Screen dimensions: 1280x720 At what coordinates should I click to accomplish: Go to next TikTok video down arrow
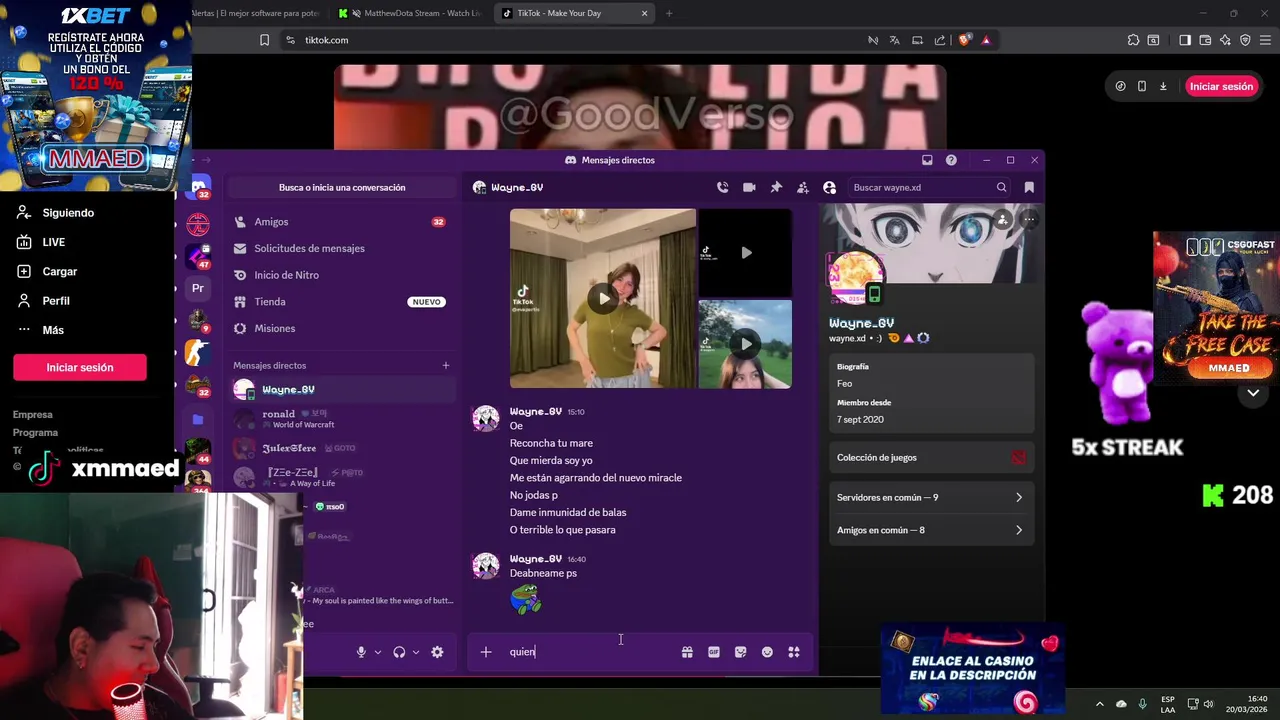(x=1253, y=393)
